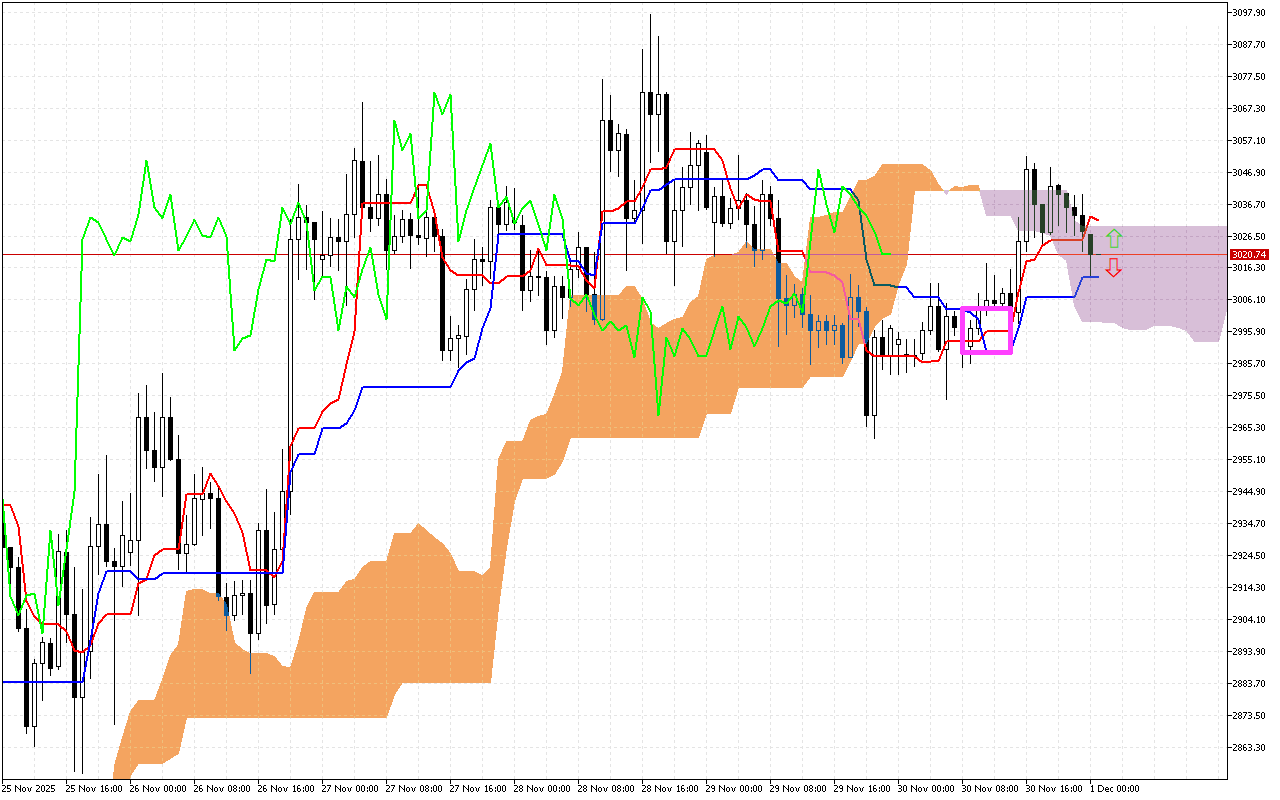Click the magenta rectangle highlighting the crossover

pyautogui.click(x=986, y=330)
